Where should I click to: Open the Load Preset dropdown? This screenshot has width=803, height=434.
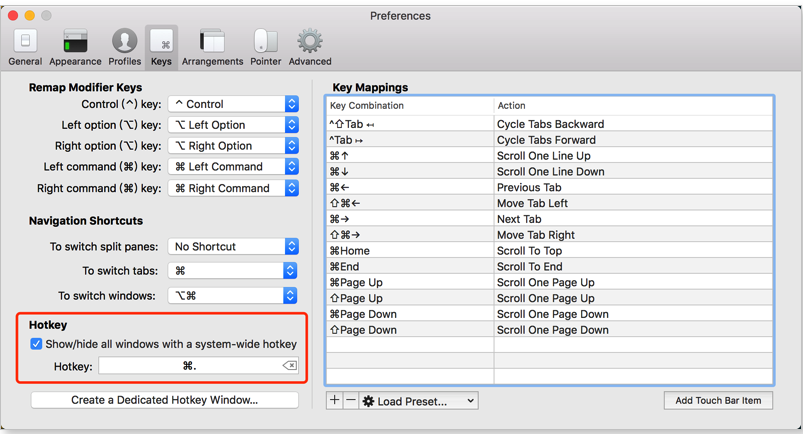click(x=419, y=401)
